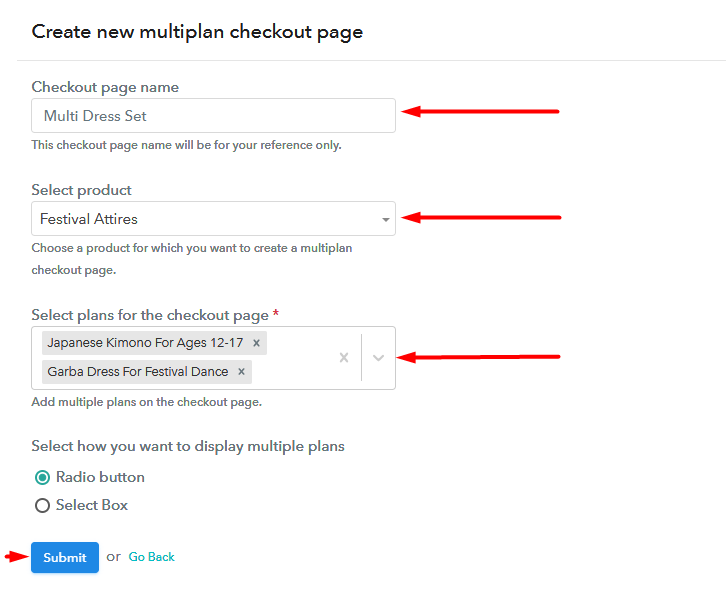This screenshot has width=726, height=589.
Task: Follow the Go Back link
Action: pos(151,557)
